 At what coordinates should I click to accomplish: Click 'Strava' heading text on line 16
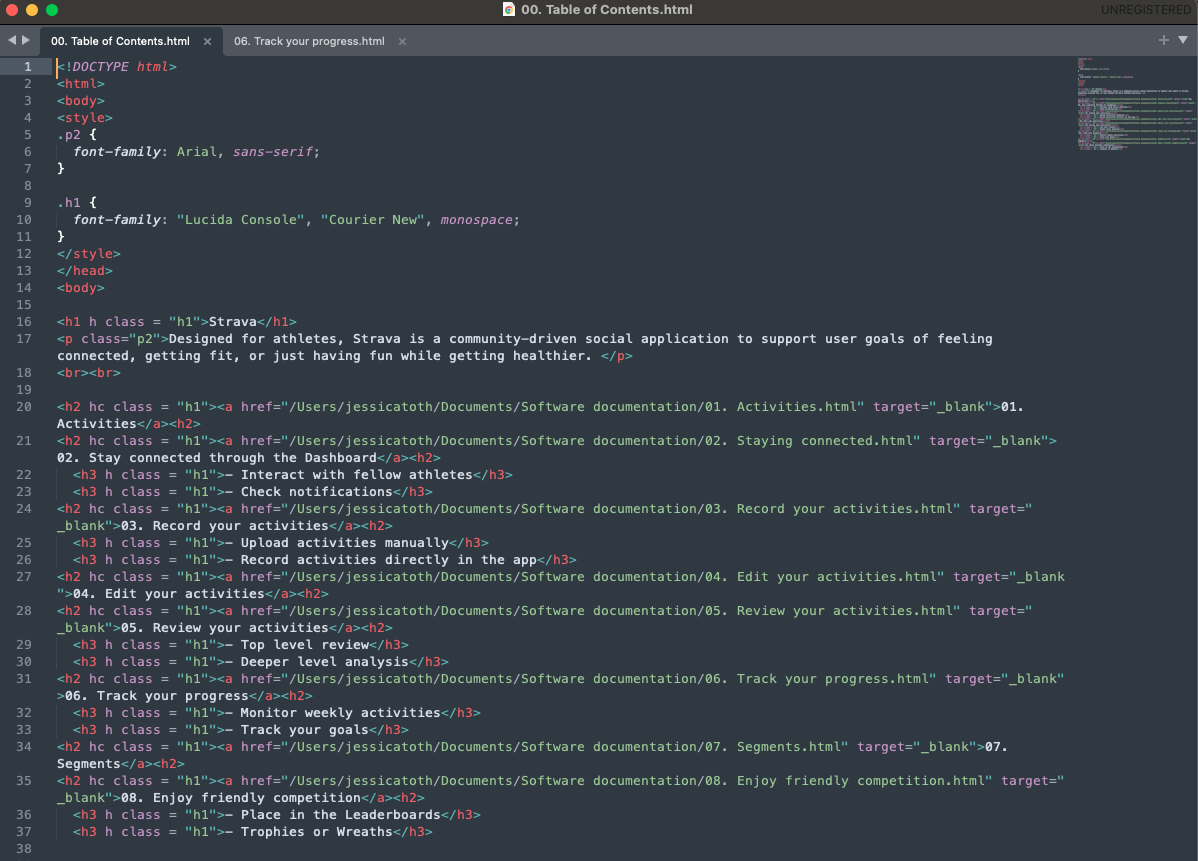click(232, 322)
